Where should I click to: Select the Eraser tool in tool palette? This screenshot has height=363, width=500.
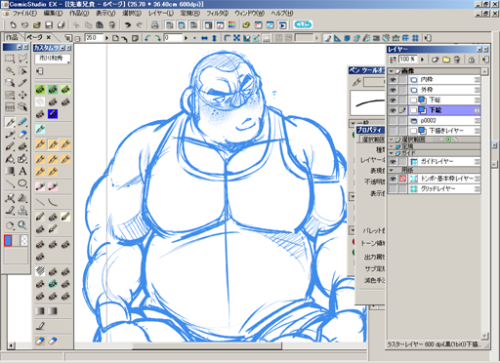click(x=22, y=134)
